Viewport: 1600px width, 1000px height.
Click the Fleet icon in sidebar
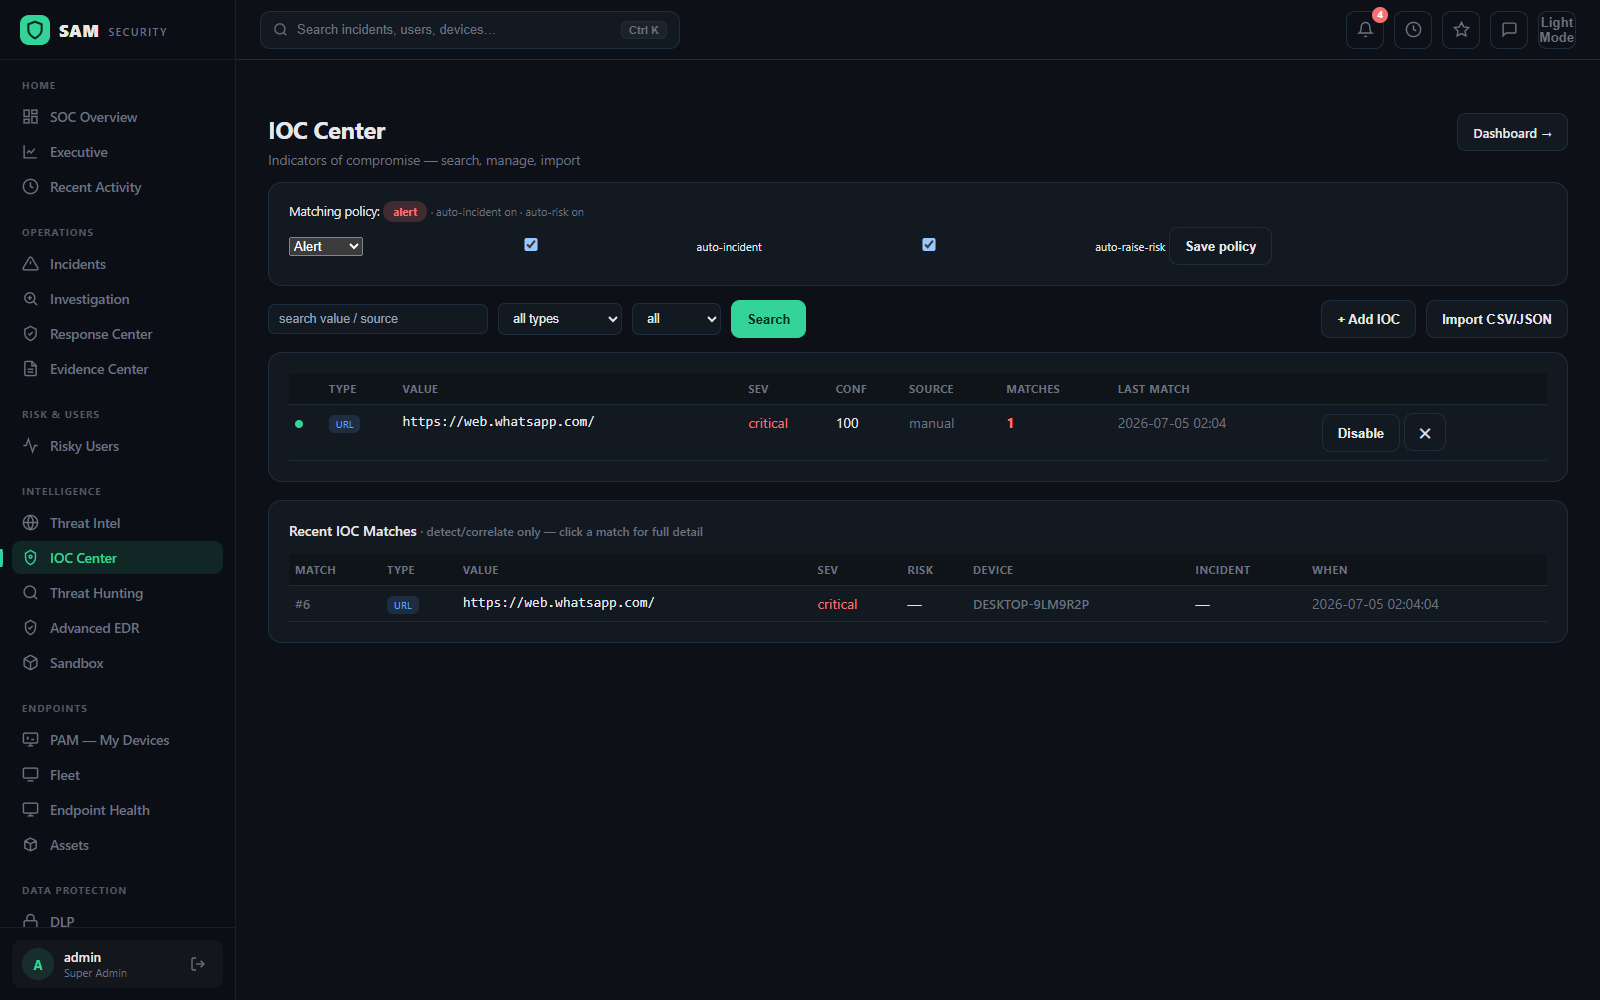(x=31, y=775)
